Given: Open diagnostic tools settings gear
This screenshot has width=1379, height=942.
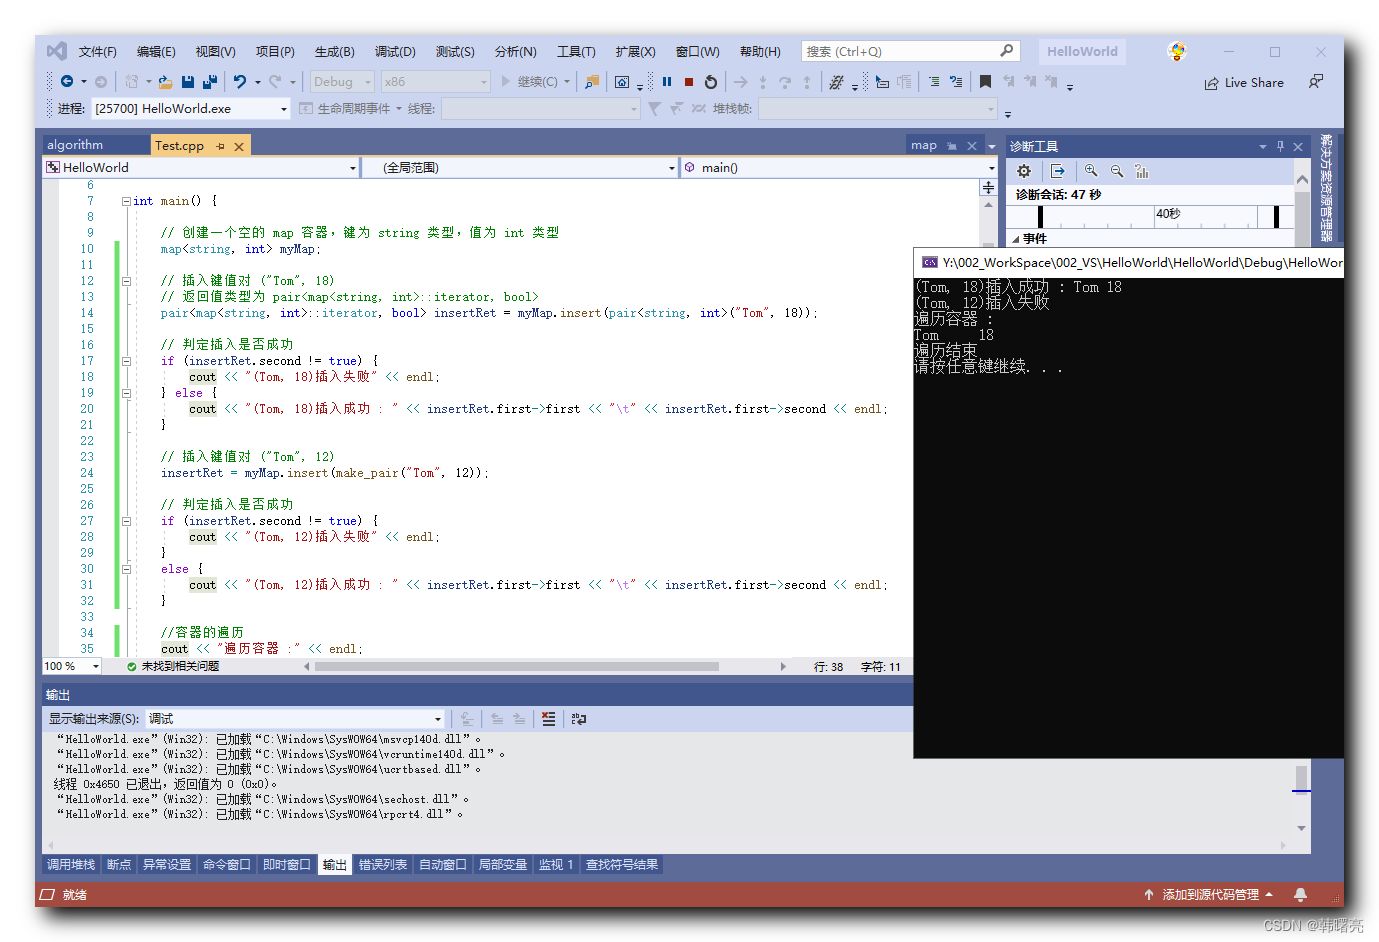Looking at the screenshot, I should [x=1024, y=171].
